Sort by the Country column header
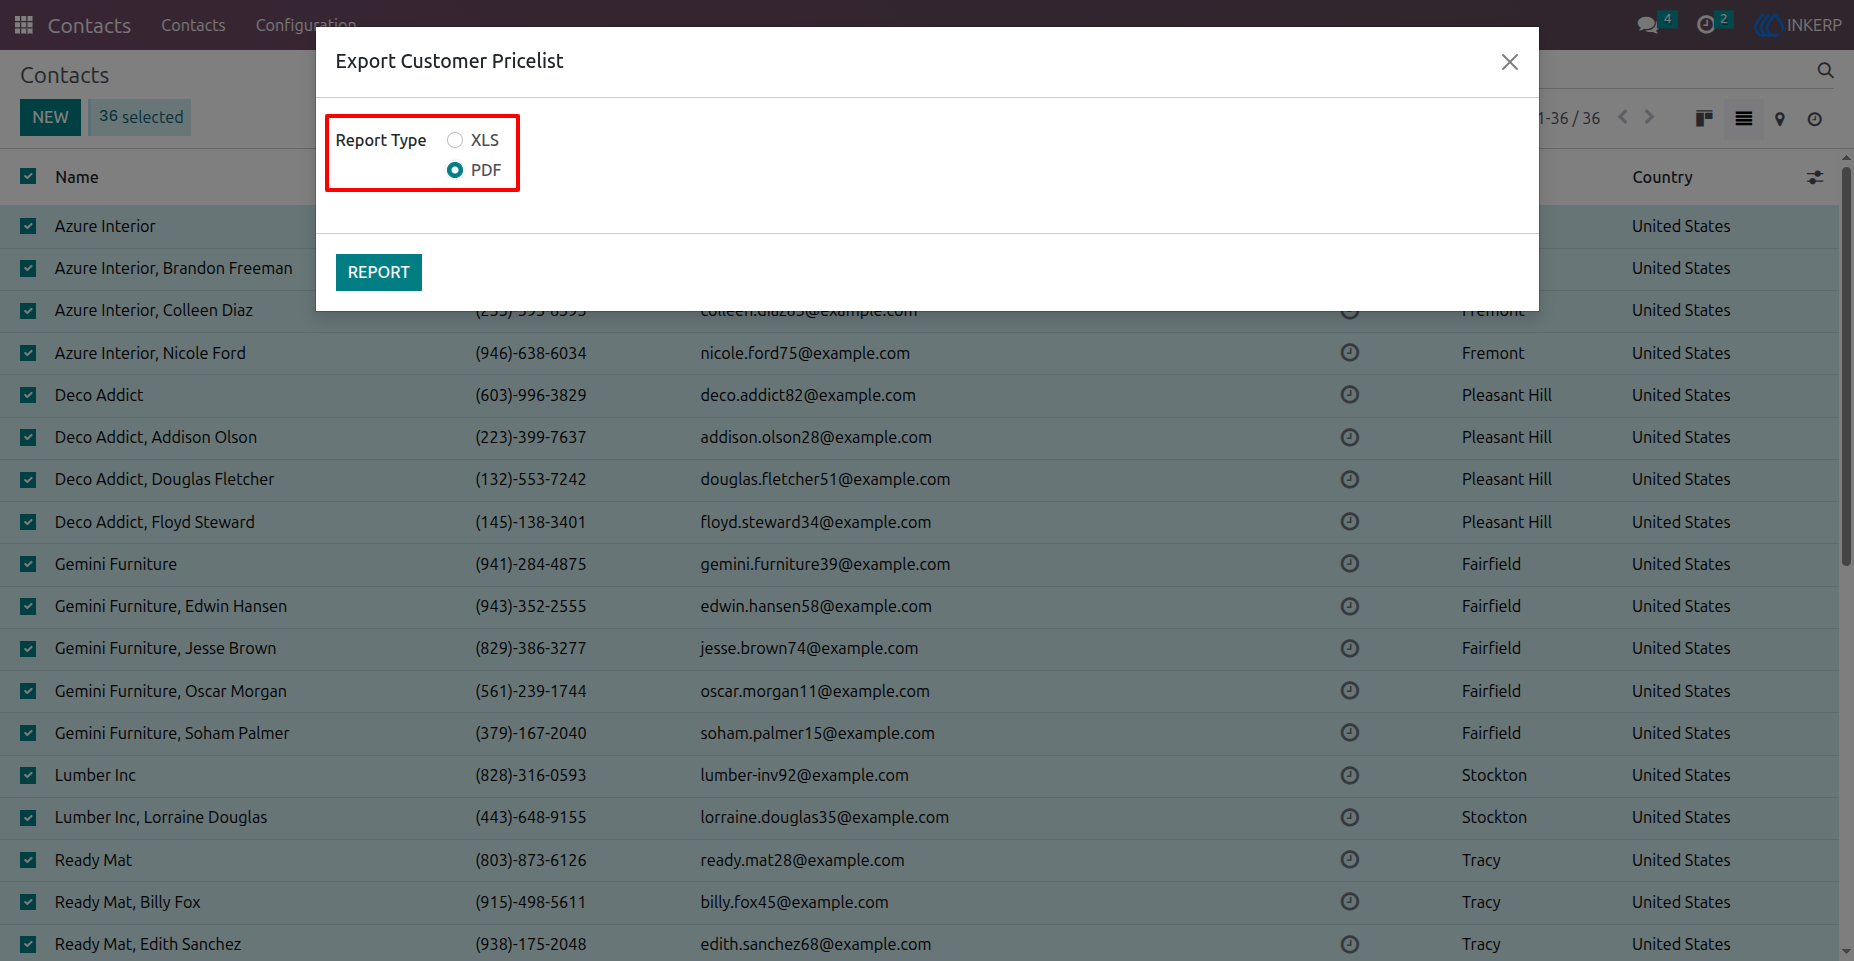Image resolution: width=1854 pixels, height=961 pixels. pyautogui.click(x=1662, y=177)
